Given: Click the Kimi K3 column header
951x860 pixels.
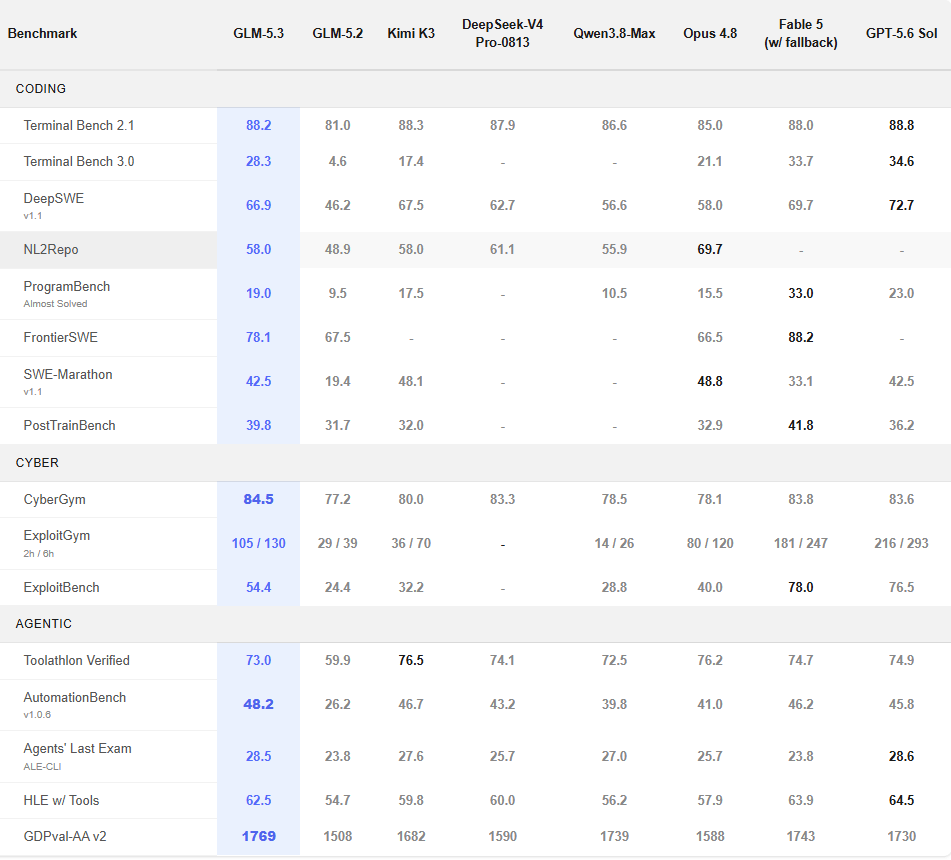Looking at the screenshot, I should 411,33.
